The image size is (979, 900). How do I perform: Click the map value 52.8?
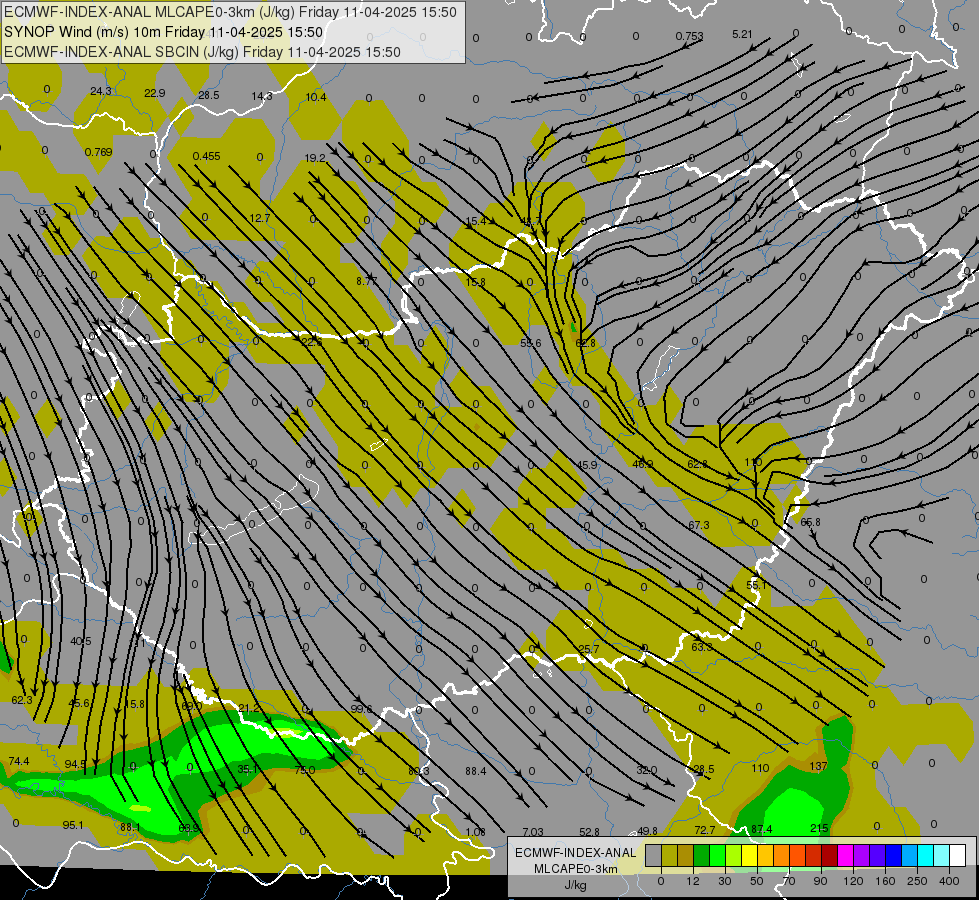[589, 831]
